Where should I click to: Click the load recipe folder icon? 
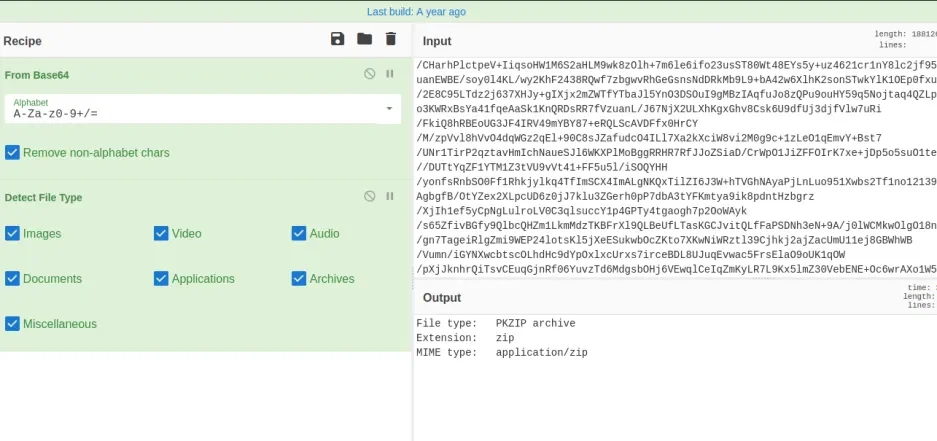point(364,39)
